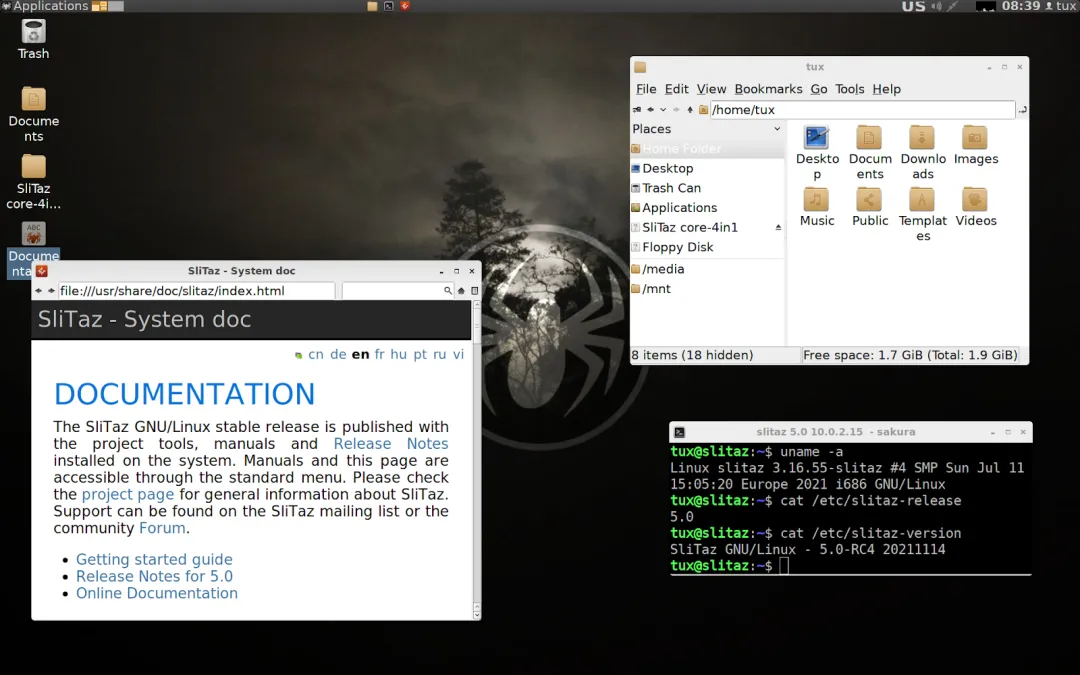Screen dimensions: 1080x675
Task: Click the home icon in doc browser
Action: click(x=461, y=291)
